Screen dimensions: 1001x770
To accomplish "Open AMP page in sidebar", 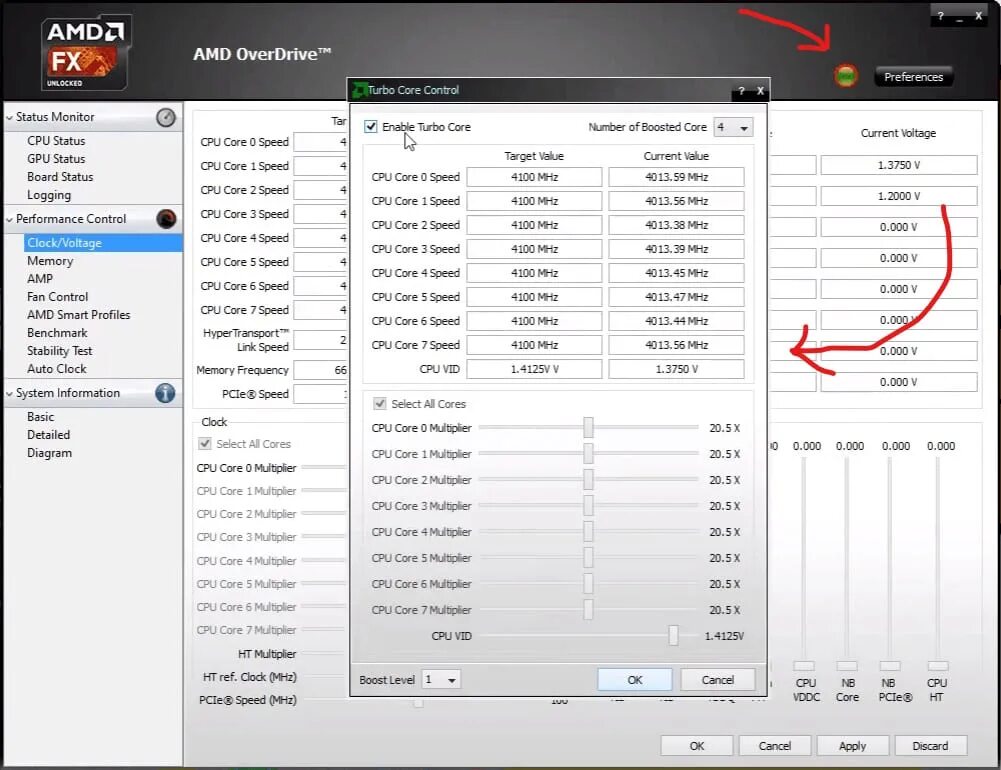I will [x=40, y=278].
